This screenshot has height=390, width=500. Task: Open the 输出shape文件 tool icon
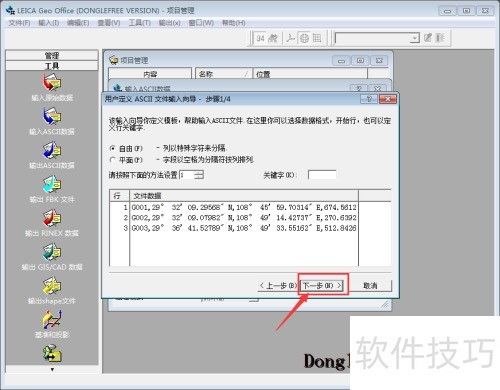[x=52, y=286]
